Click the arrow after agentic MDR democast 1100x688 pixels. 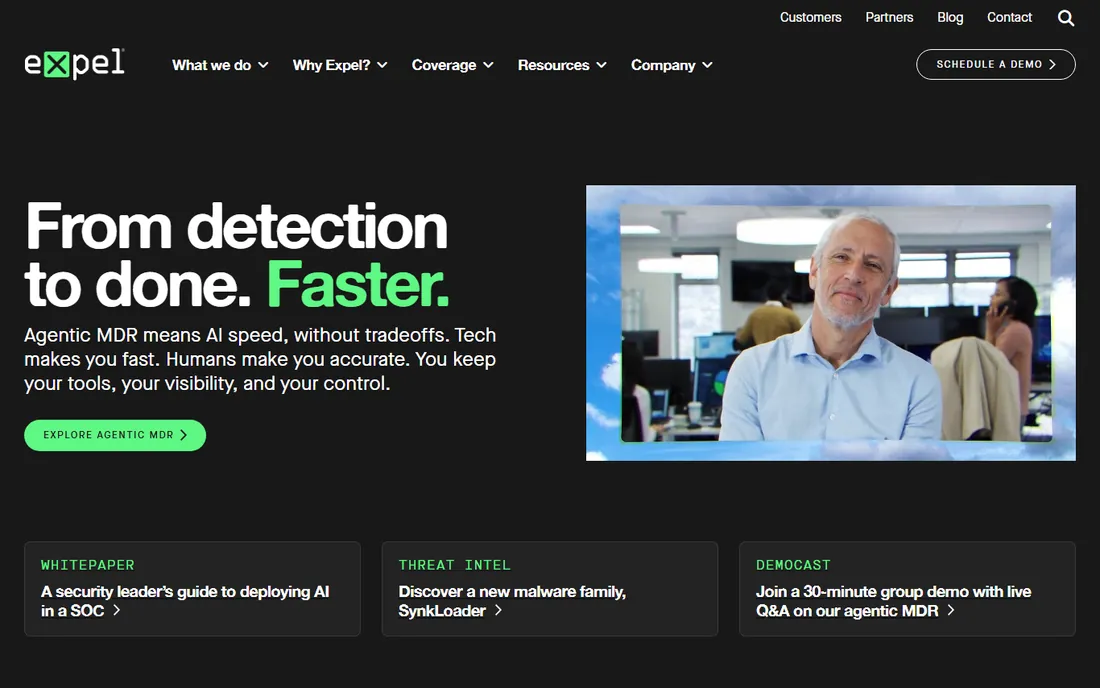tap(951, 610)
